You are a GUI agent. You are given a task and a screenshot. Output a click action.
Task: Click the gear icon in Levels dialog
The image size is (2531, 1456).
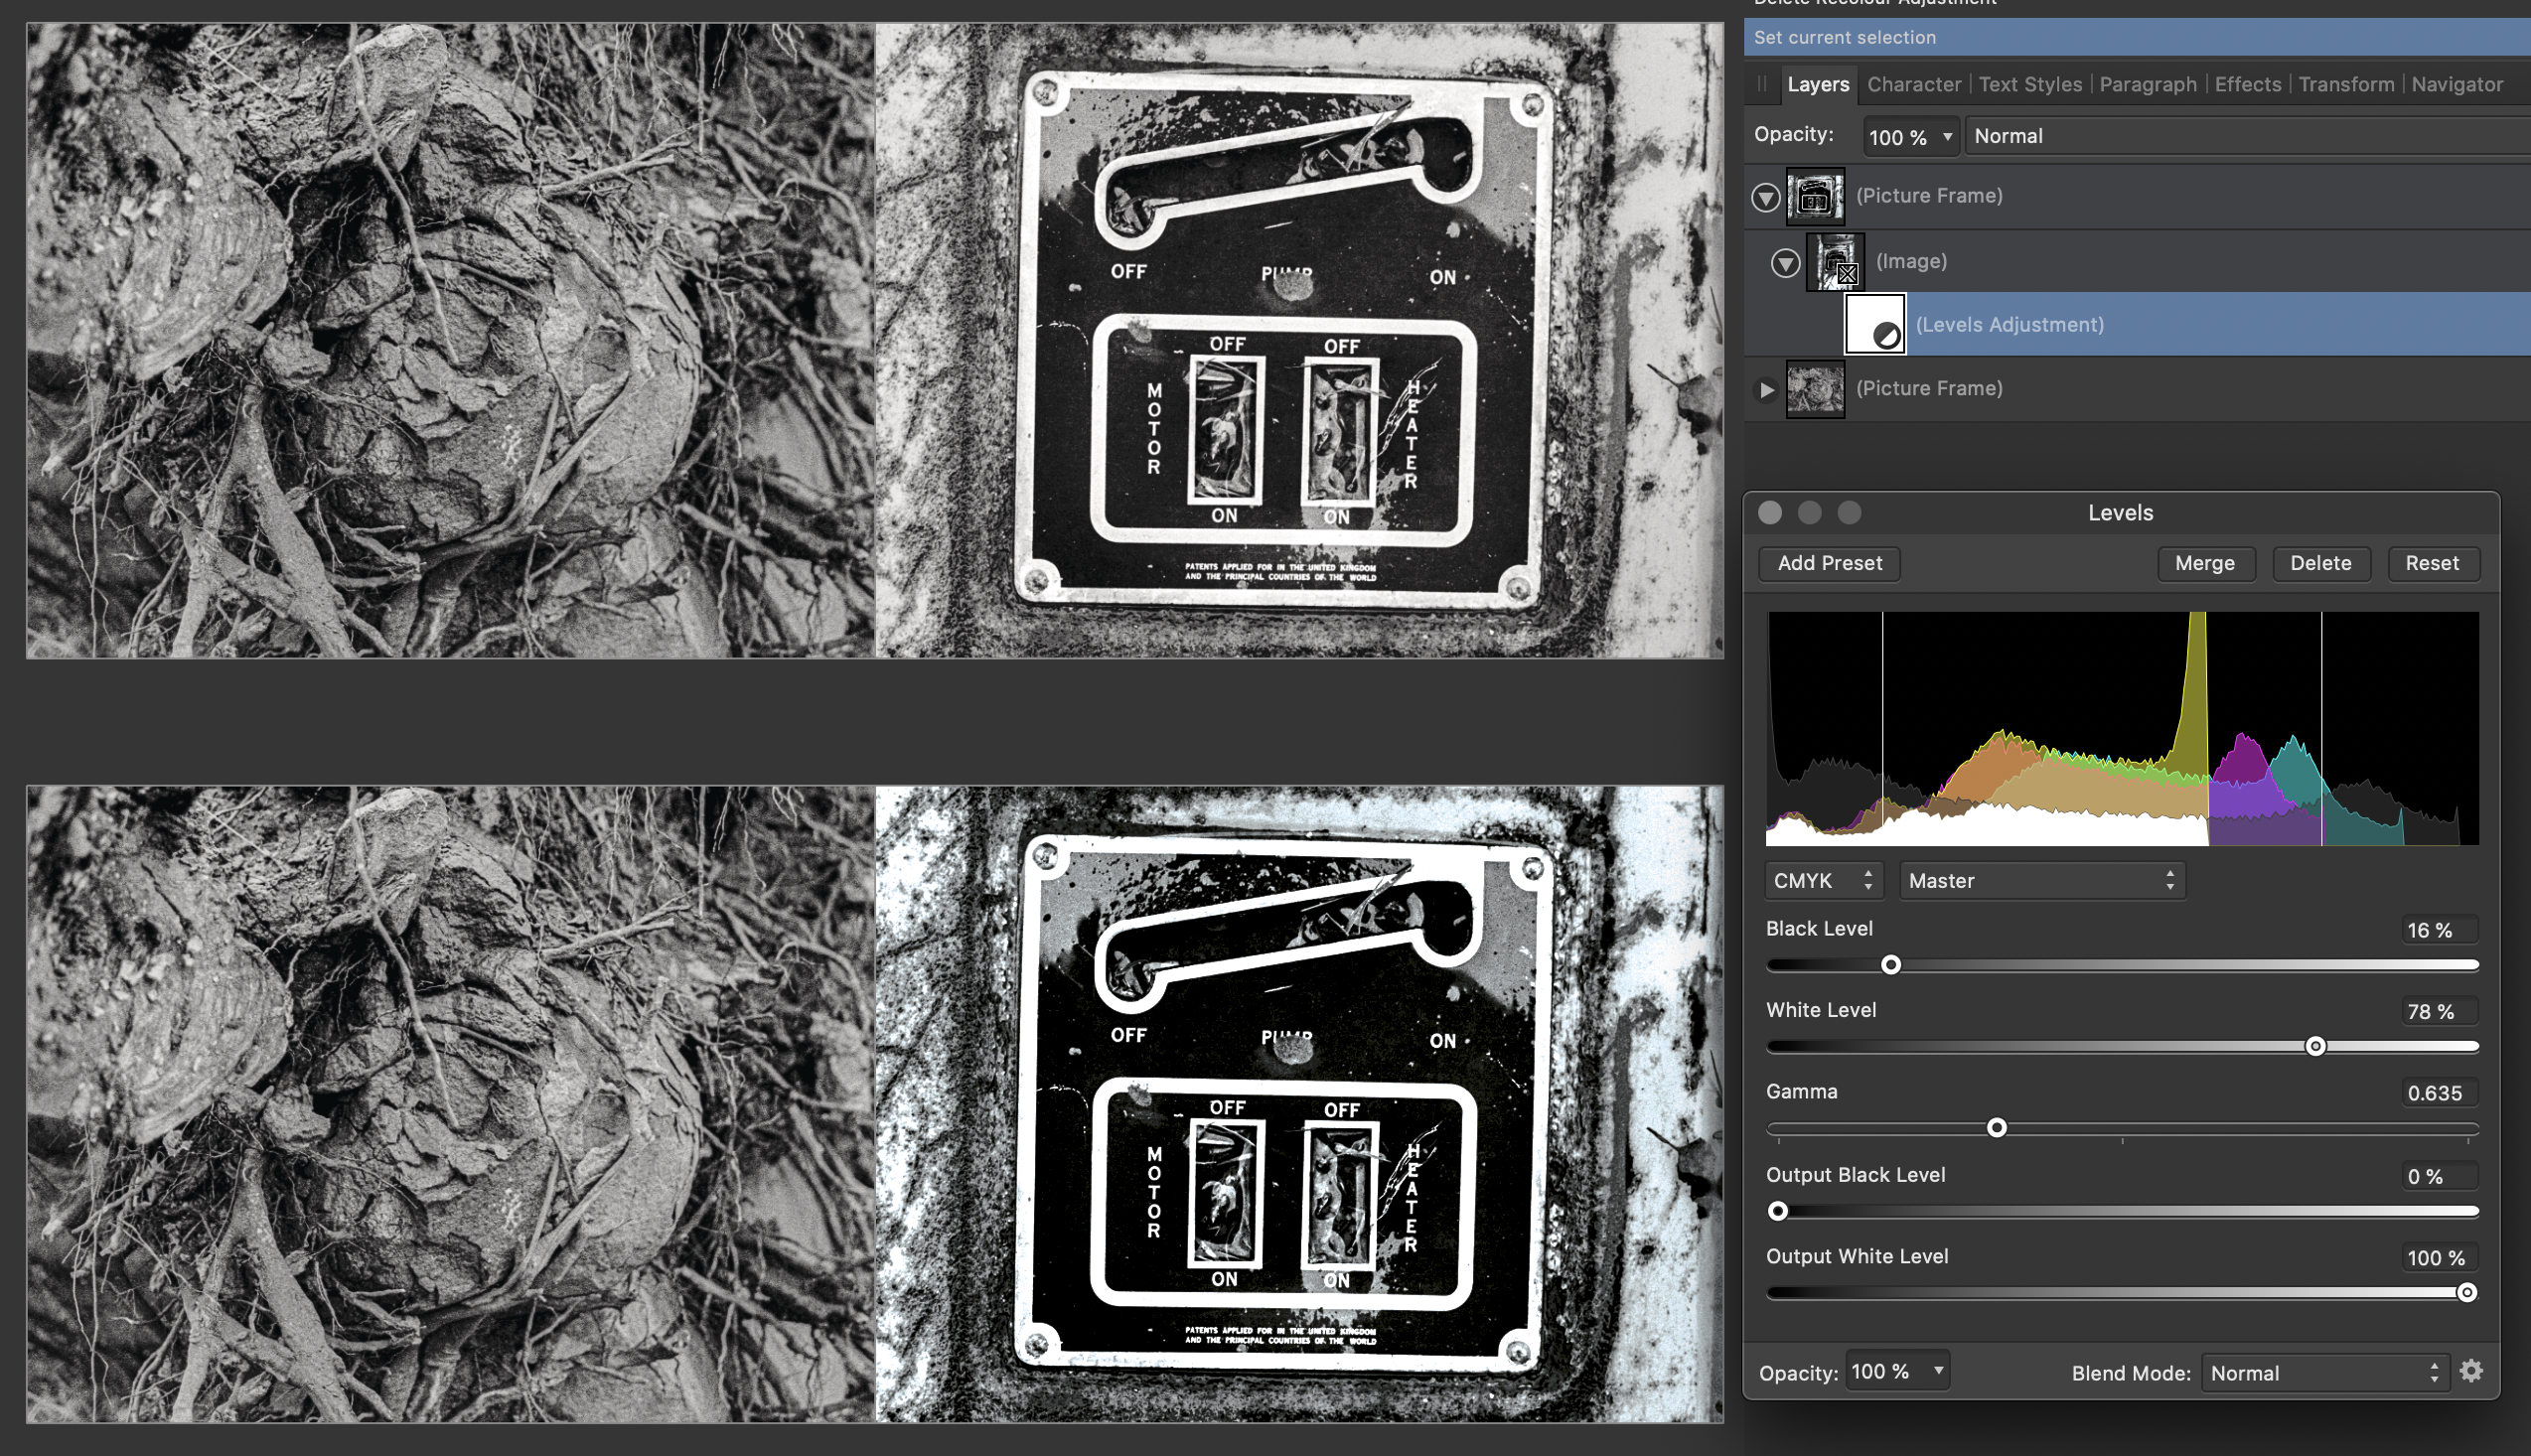[x=2471, y=1371]
